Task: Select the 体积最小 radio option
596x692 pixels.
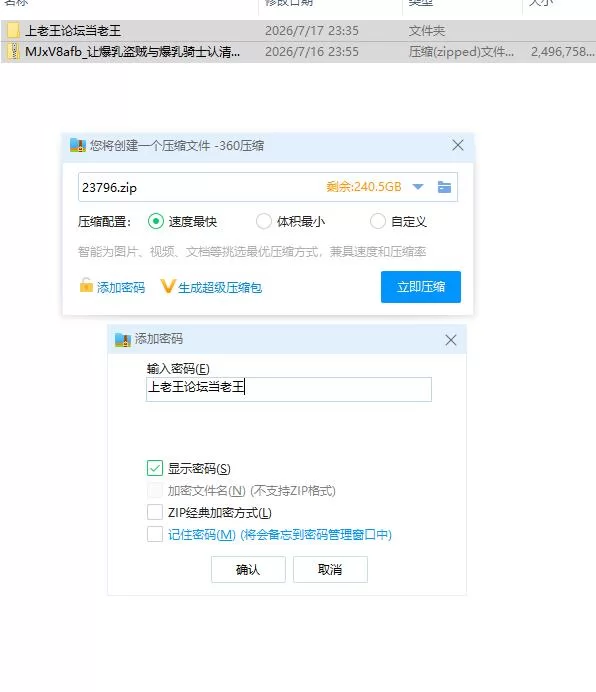Action: pyautogui.click(x=264, y=221)
